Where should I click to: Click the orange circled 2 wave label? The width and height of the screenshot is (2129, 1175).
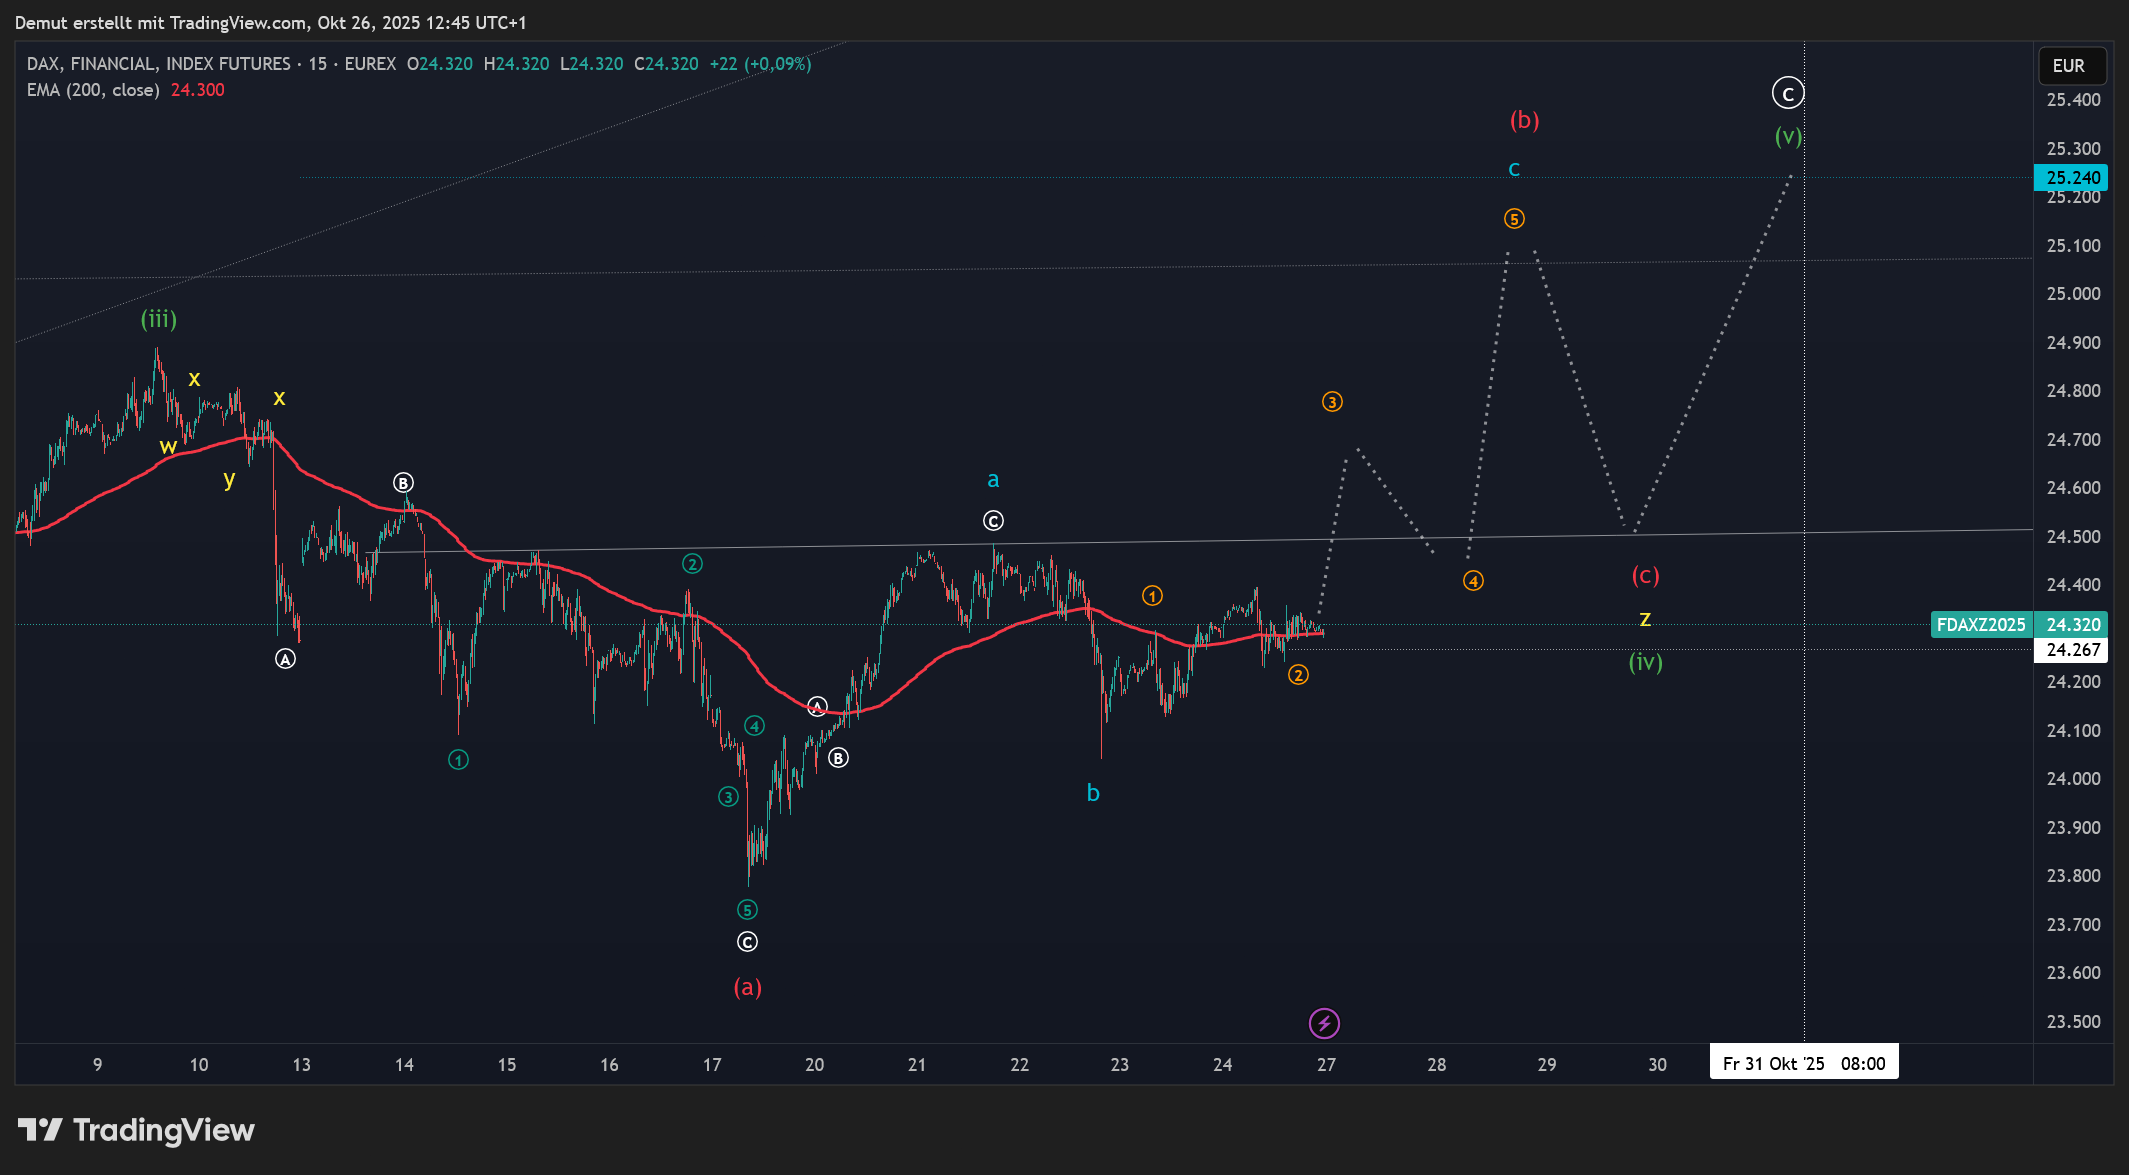pyautogui.click(x=1298, y=675)
